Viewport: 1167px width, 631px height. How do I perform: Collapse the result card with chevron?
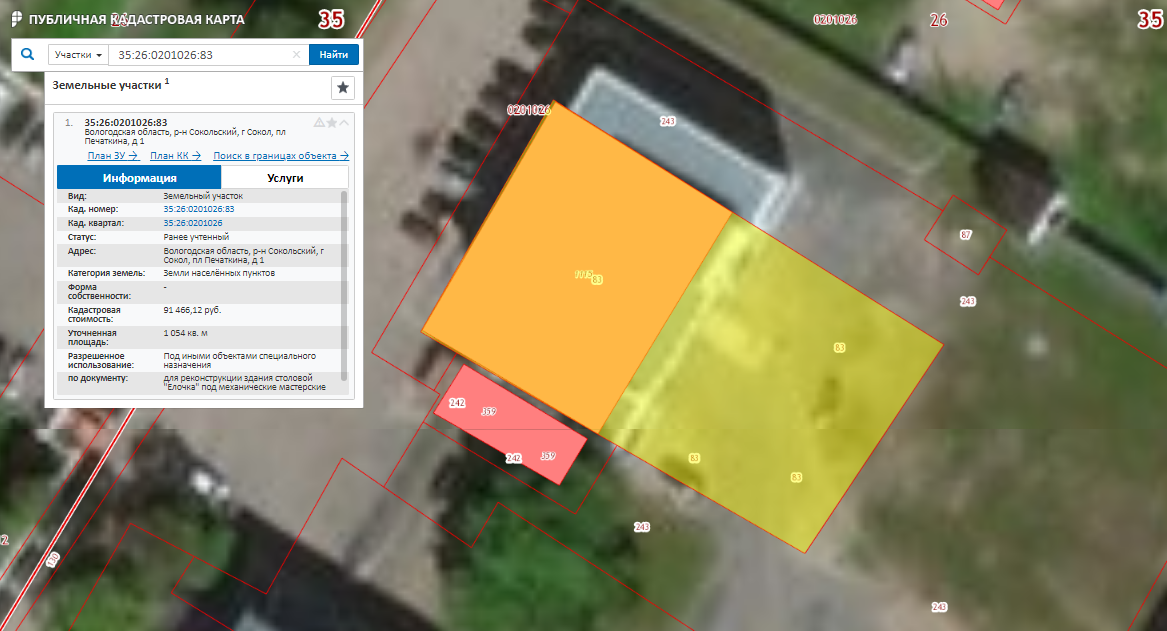tap(344, 122)
